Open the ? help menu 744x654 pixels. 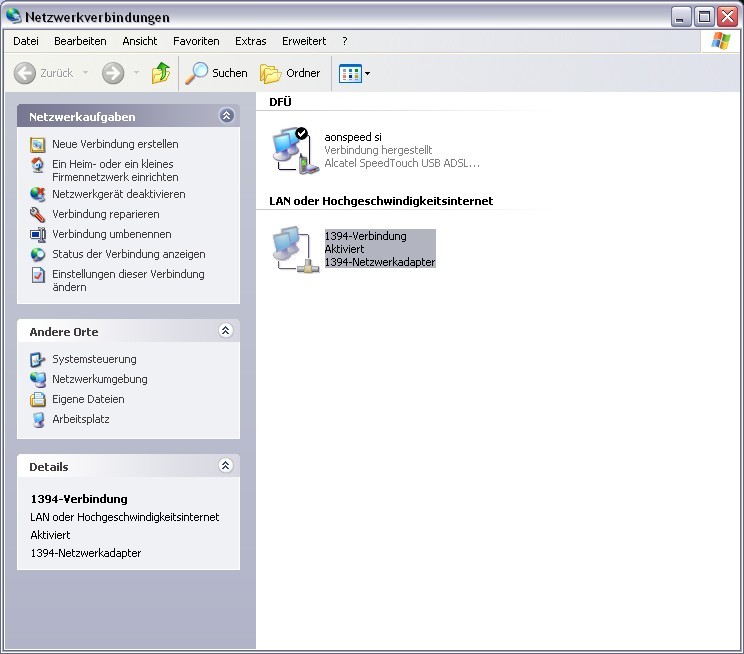[x=344, y=41]
